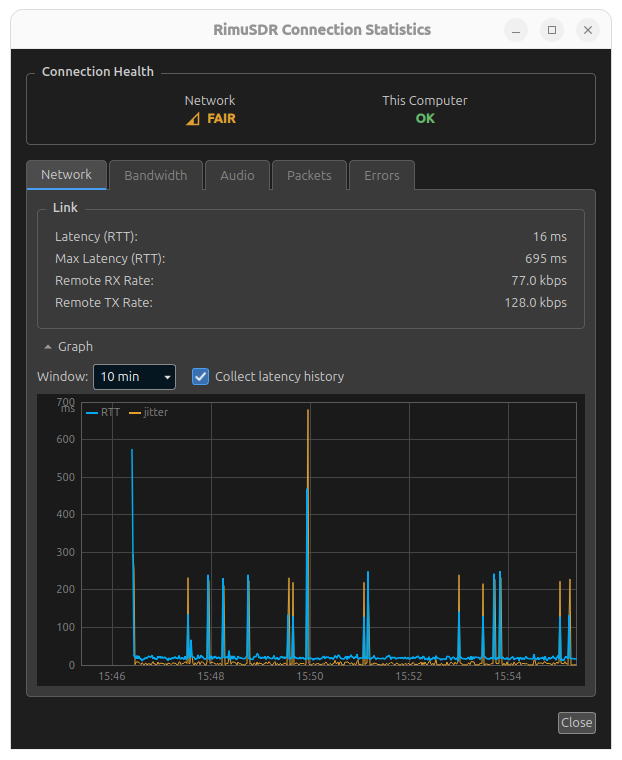Image resolution: width=622 pixels, height=760 pixels.
Task: Click the Network heading in Connection Health
Action: (210, 101)
